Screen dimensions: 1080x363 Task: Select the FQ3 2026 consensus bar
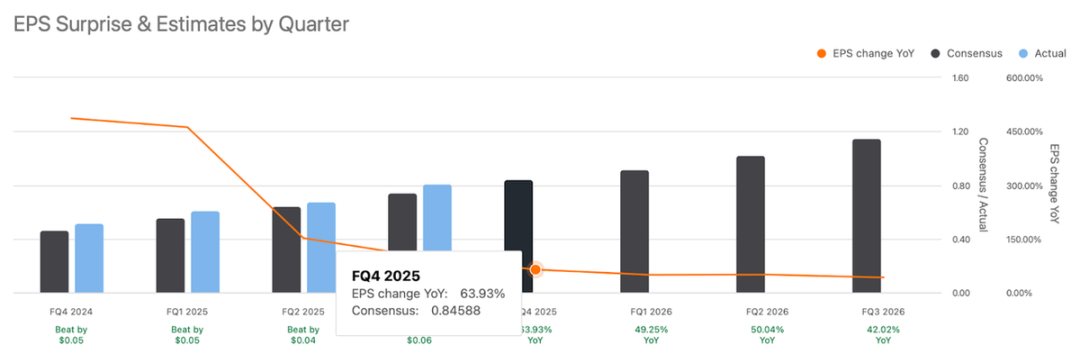[866, 216]
